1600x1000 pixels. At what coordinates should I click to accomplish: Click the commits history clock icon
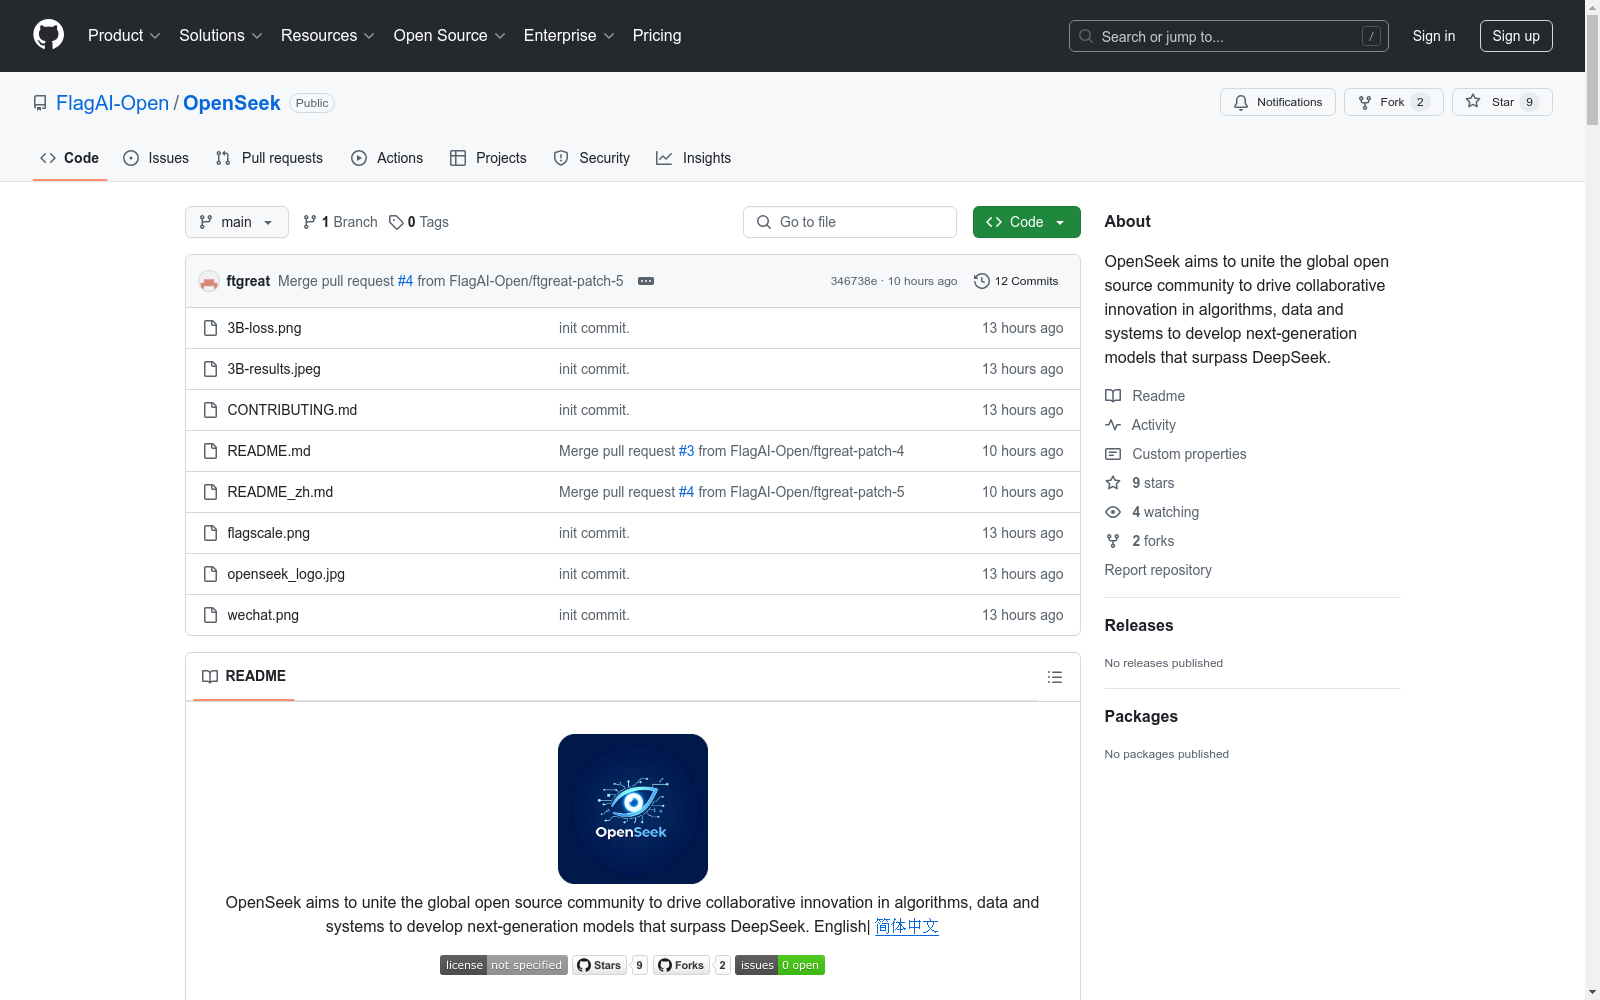[981, 281]
